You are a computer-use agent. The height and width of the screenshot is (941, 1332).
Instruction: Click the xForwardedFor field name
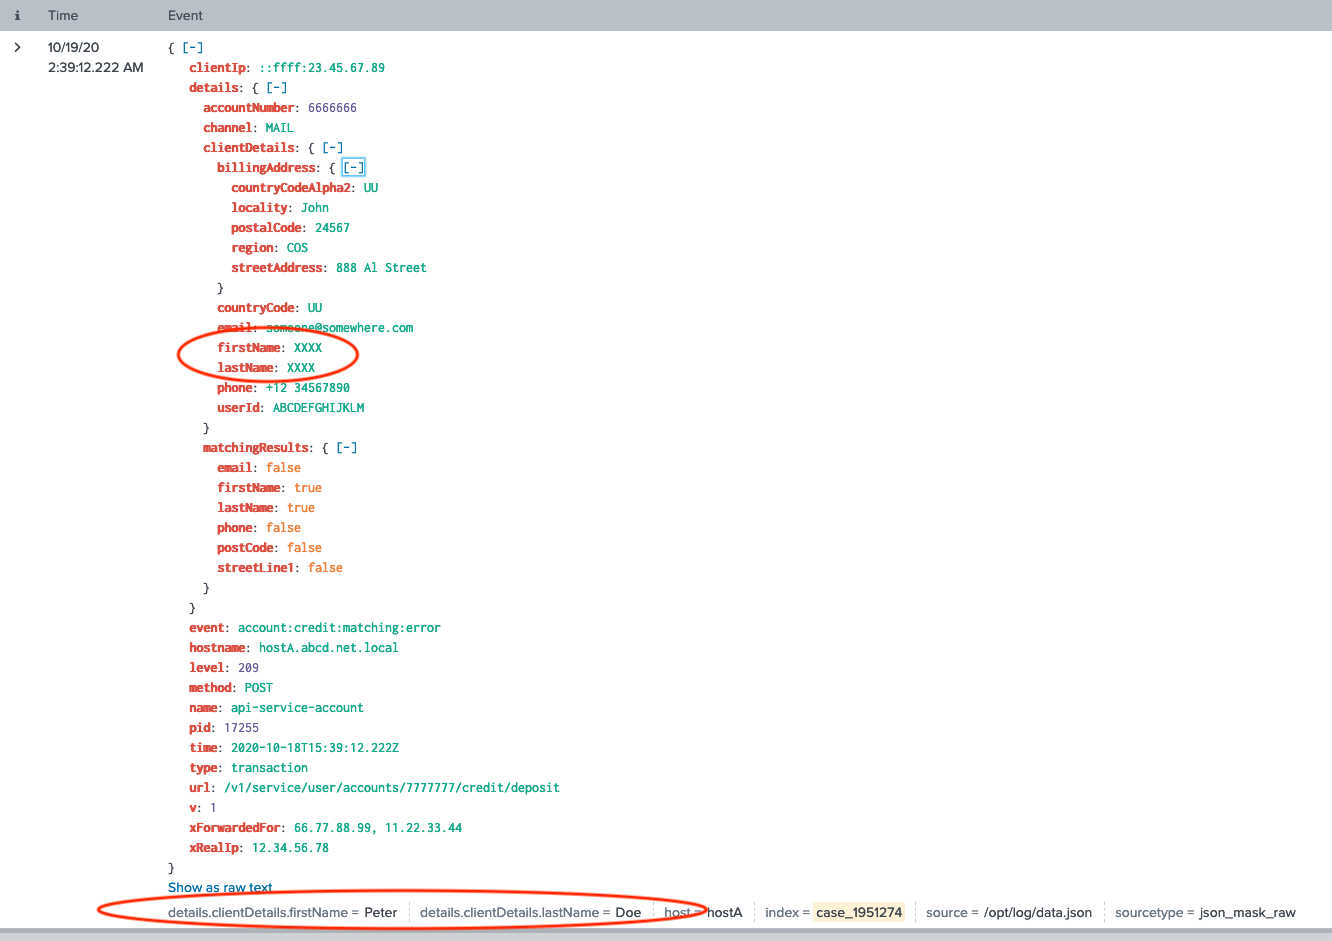coord(237,827)
